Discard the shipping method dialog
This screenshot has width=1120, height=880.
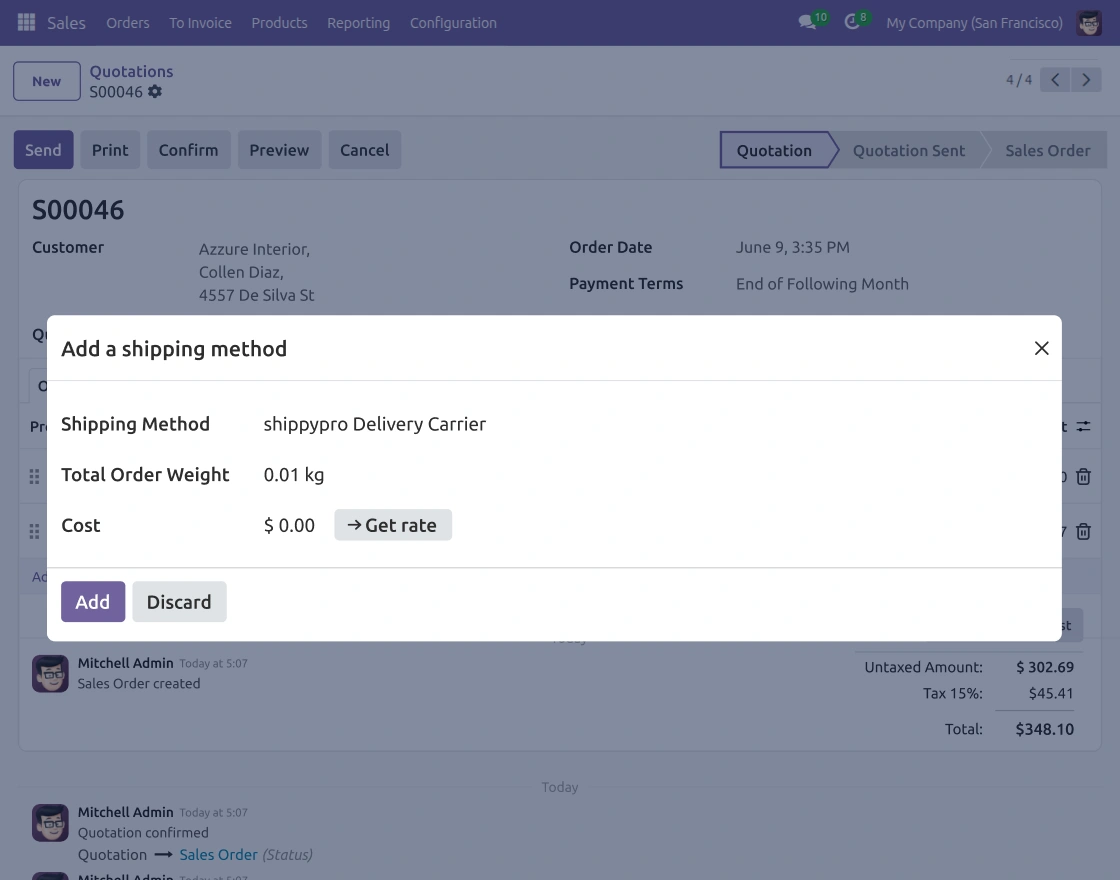[179, 601]
